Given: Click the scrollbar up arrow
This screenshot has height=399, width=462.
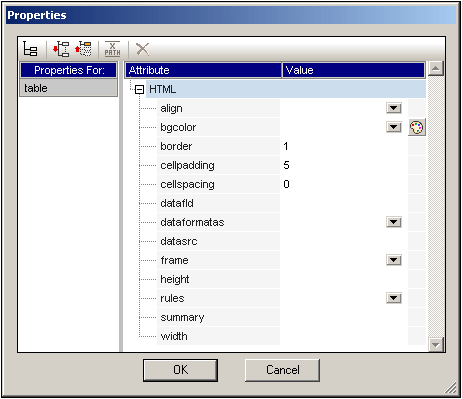Looking at the screenshot, I should (436, 69).
